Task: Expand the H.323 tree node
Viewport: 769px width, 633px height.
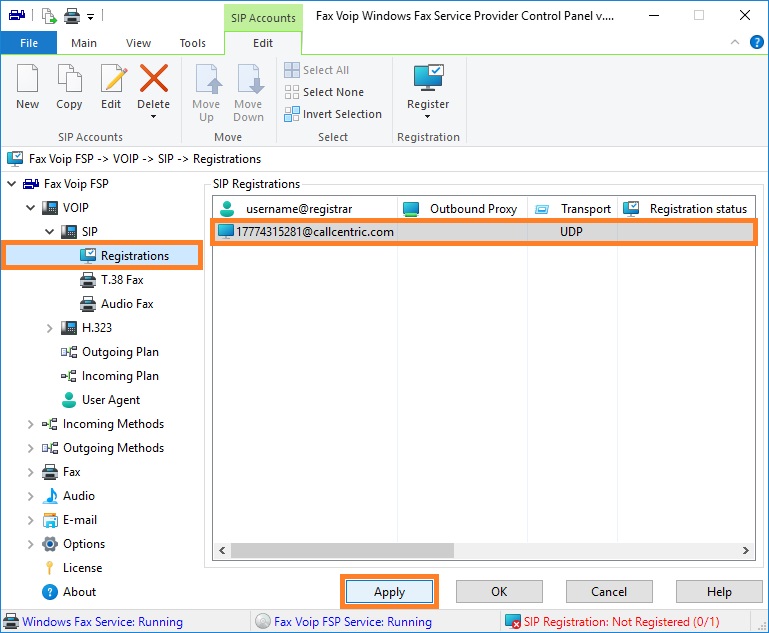Action: pos(50,328)
